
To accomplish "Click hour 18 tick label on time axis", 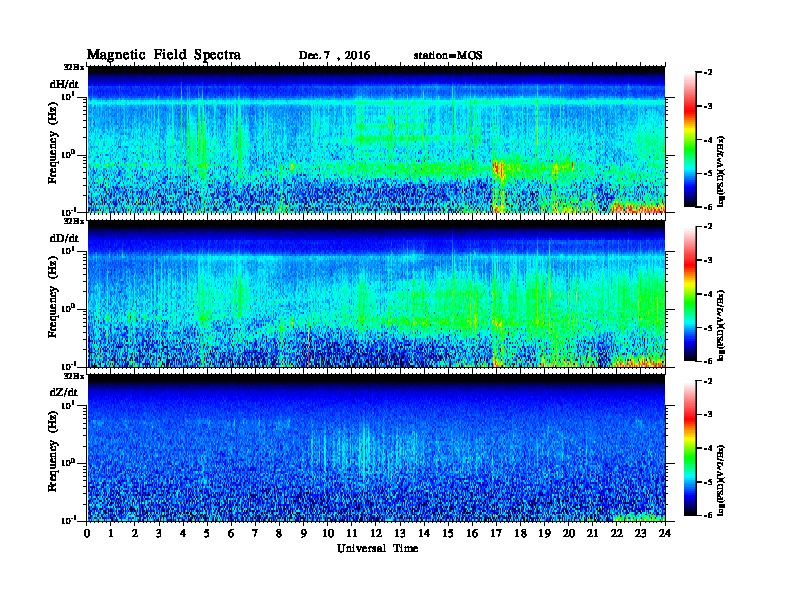I will 520,534.
